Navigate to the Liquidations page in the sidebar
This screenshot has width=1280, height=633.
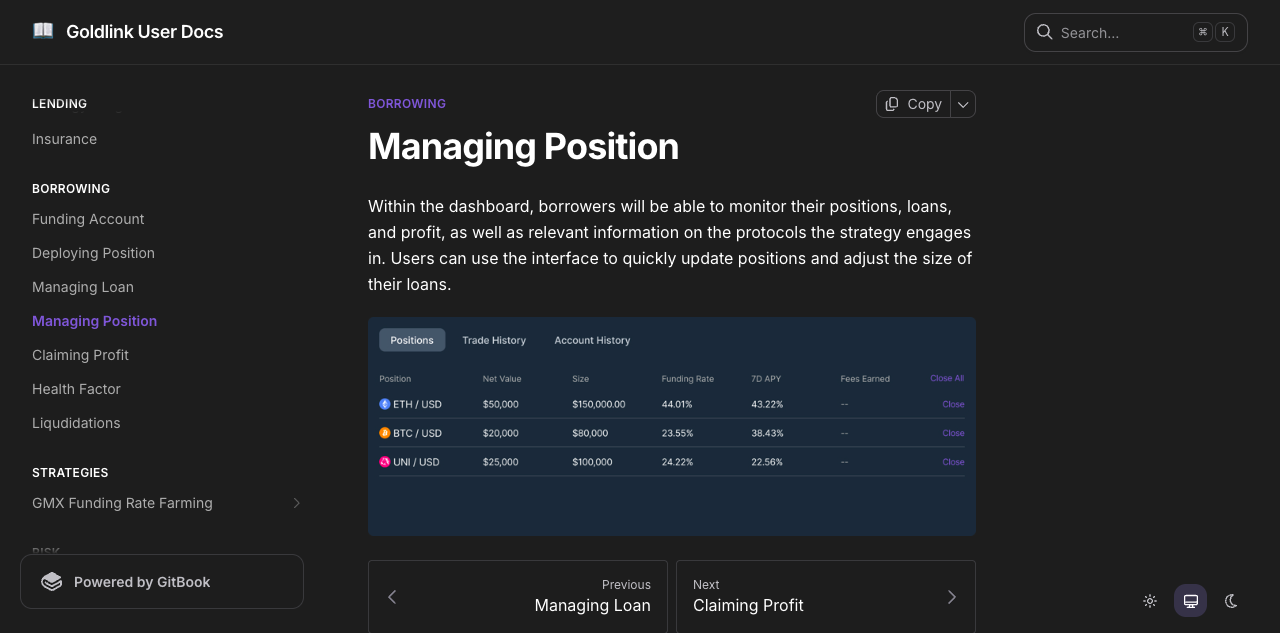pos(76,423)
